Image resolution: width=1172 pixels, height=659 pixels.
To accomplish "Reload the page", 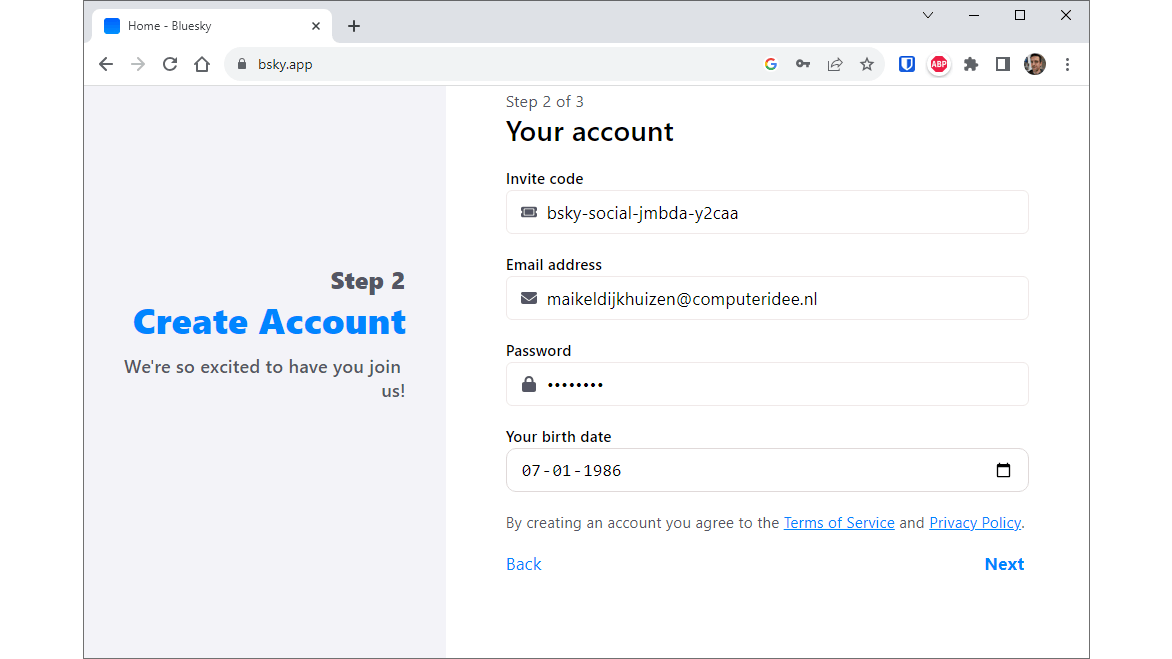I will [170, 64].
